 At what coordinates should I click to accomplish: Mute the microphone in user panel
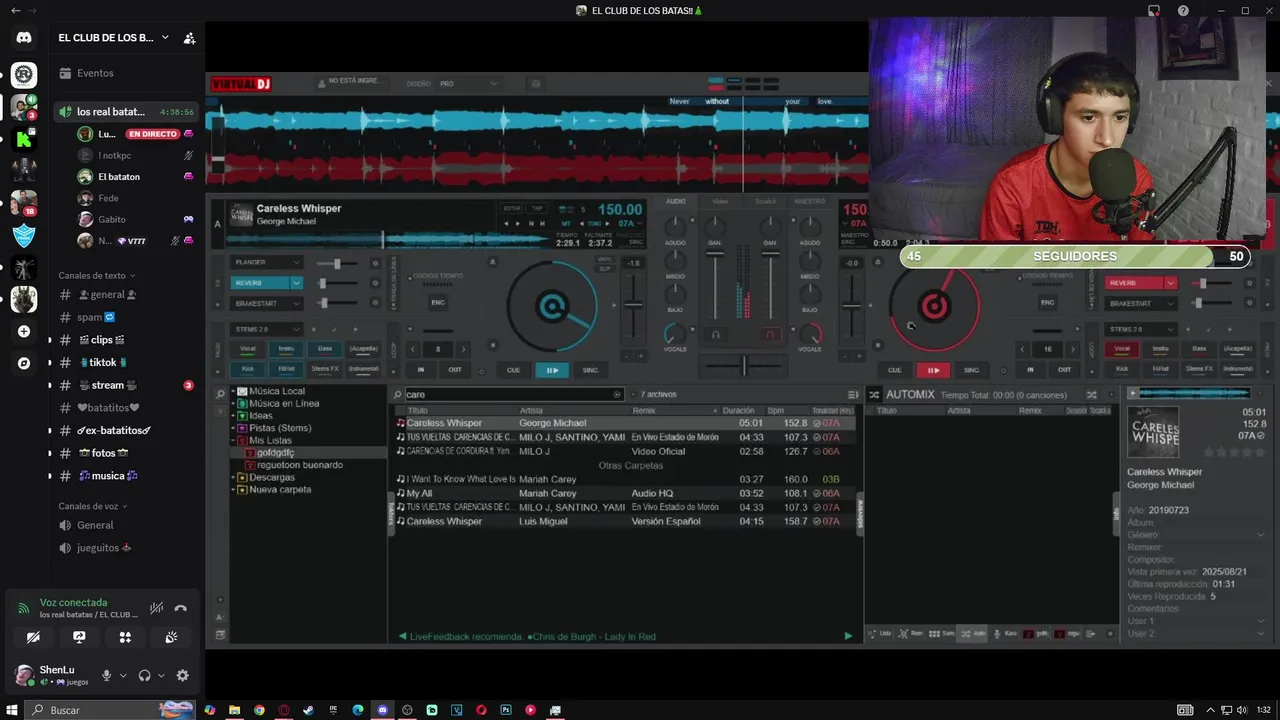pyautogui.click(x=106, y=675)
